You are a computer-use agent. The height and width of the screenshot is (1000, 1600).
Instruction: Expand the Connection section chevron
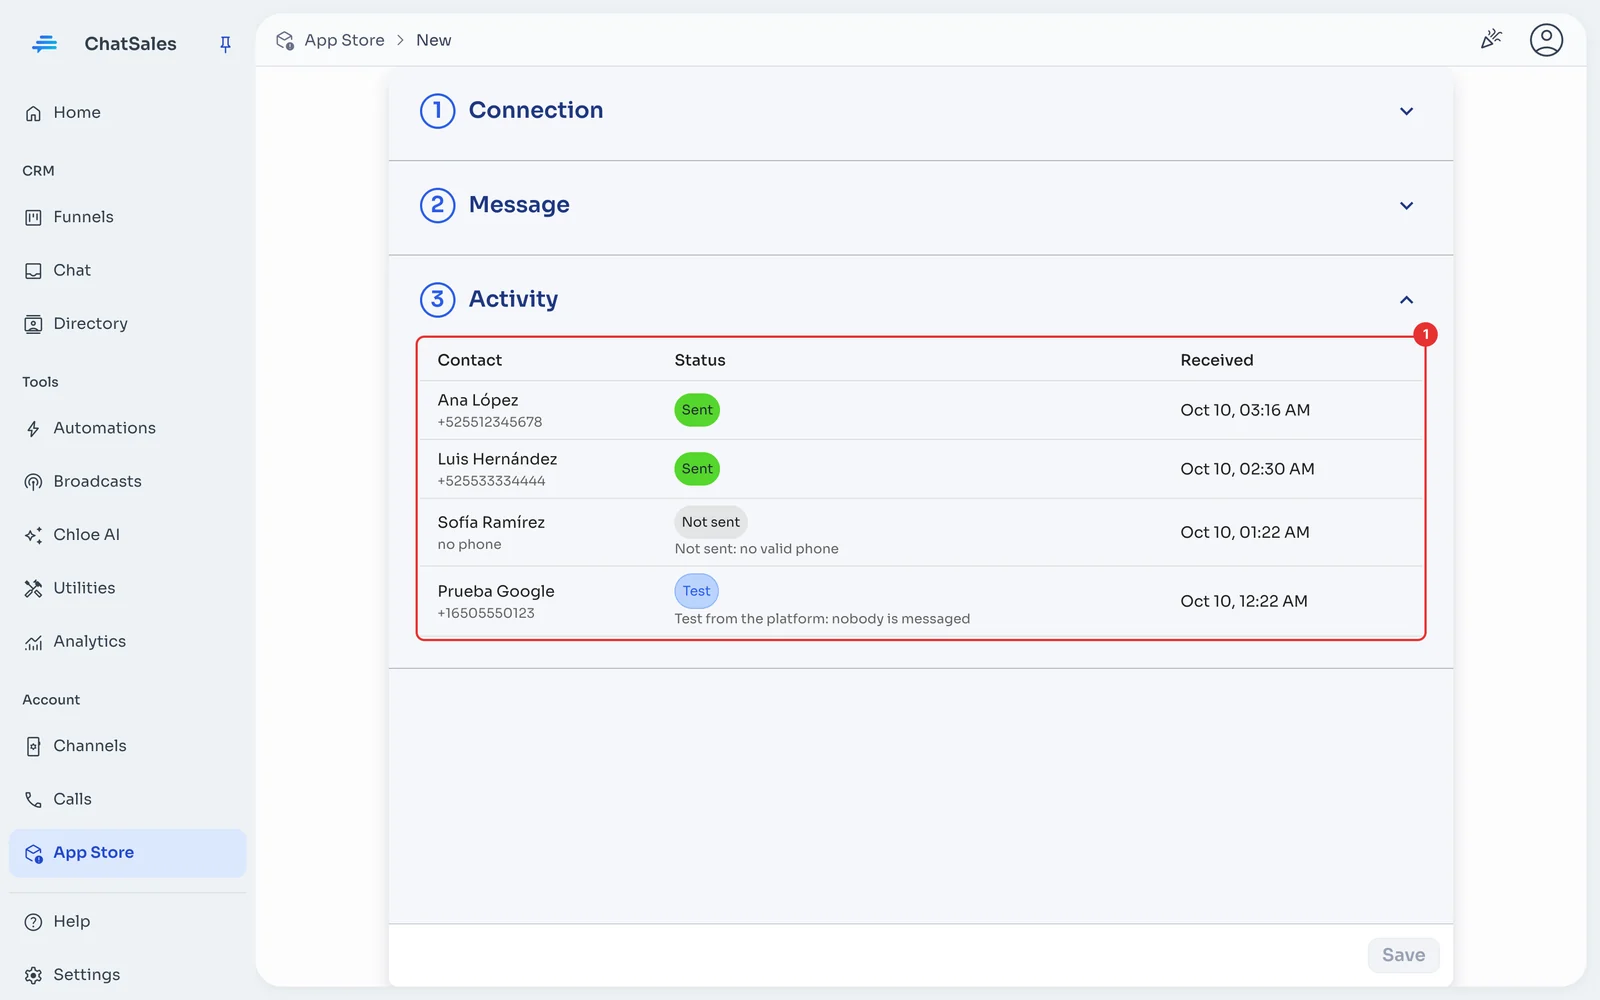click(x=1406, y=111)
